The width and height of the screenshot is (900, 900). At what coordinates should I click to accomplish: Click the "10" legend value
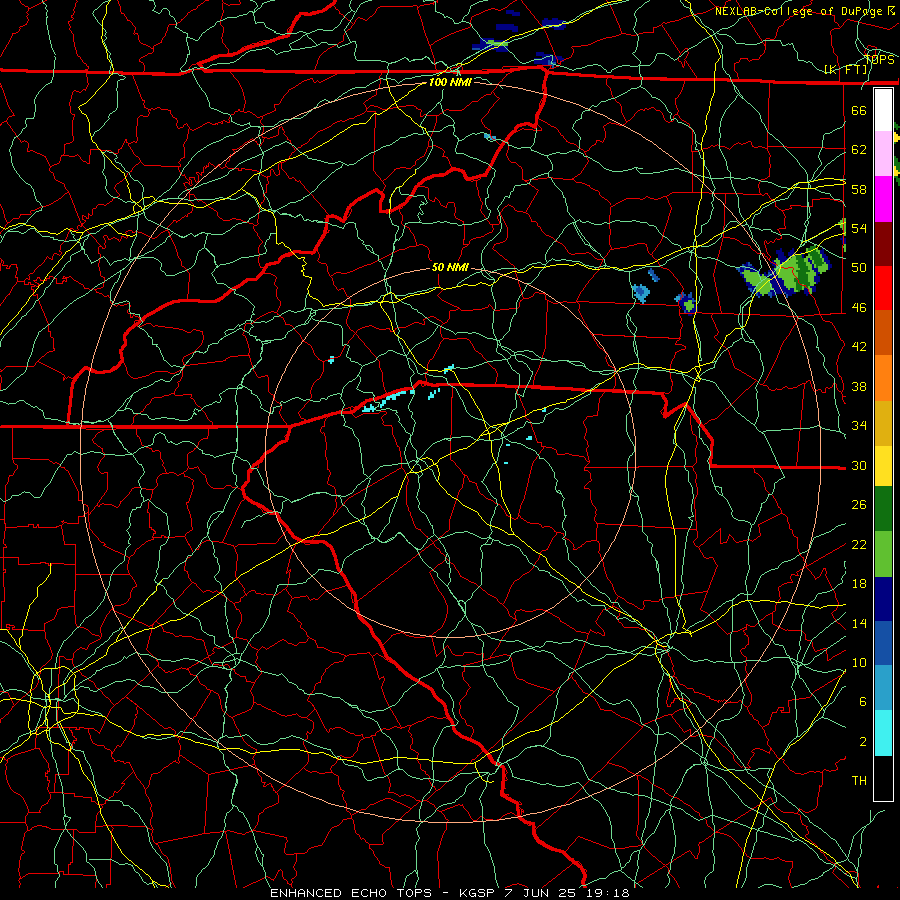(859, 663)
